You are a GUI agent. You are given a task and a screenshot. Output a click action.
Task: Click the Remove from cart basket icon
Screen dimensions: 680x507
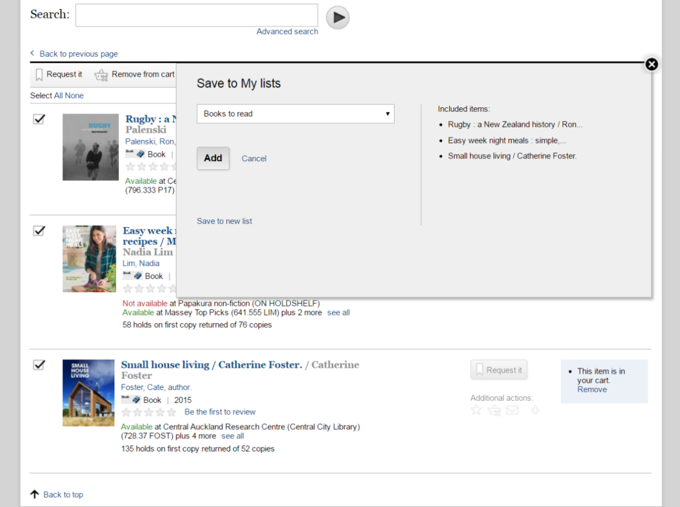[x=101, y=75]
